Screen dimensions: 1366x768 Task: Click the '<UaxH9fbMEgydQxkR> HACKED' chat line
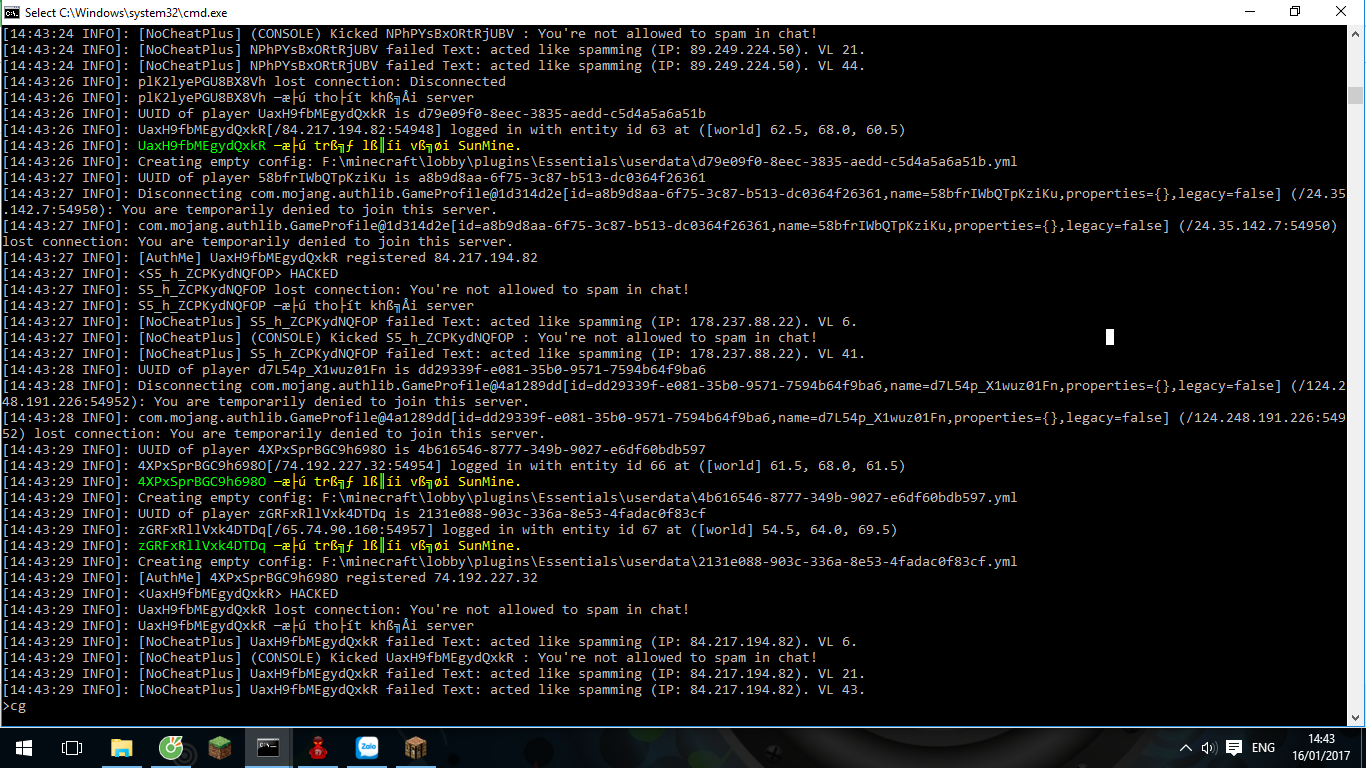pyautogui.click(x=170, y=594)
